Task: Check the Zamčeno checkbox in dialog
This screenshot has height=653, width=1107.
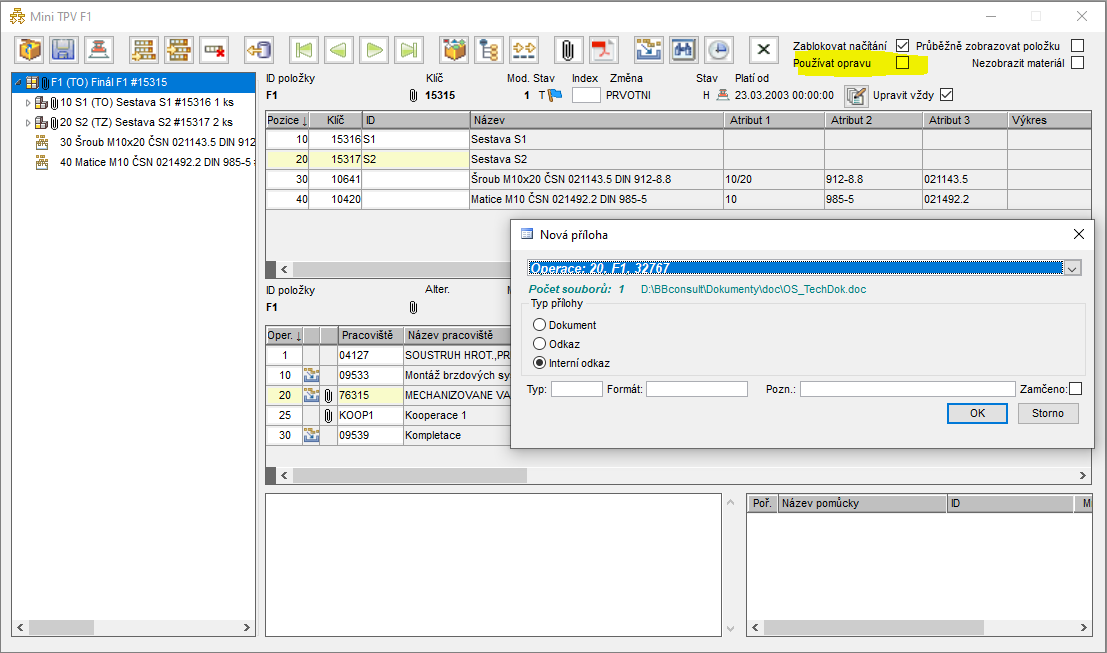Action: [x=1075, y=389]
